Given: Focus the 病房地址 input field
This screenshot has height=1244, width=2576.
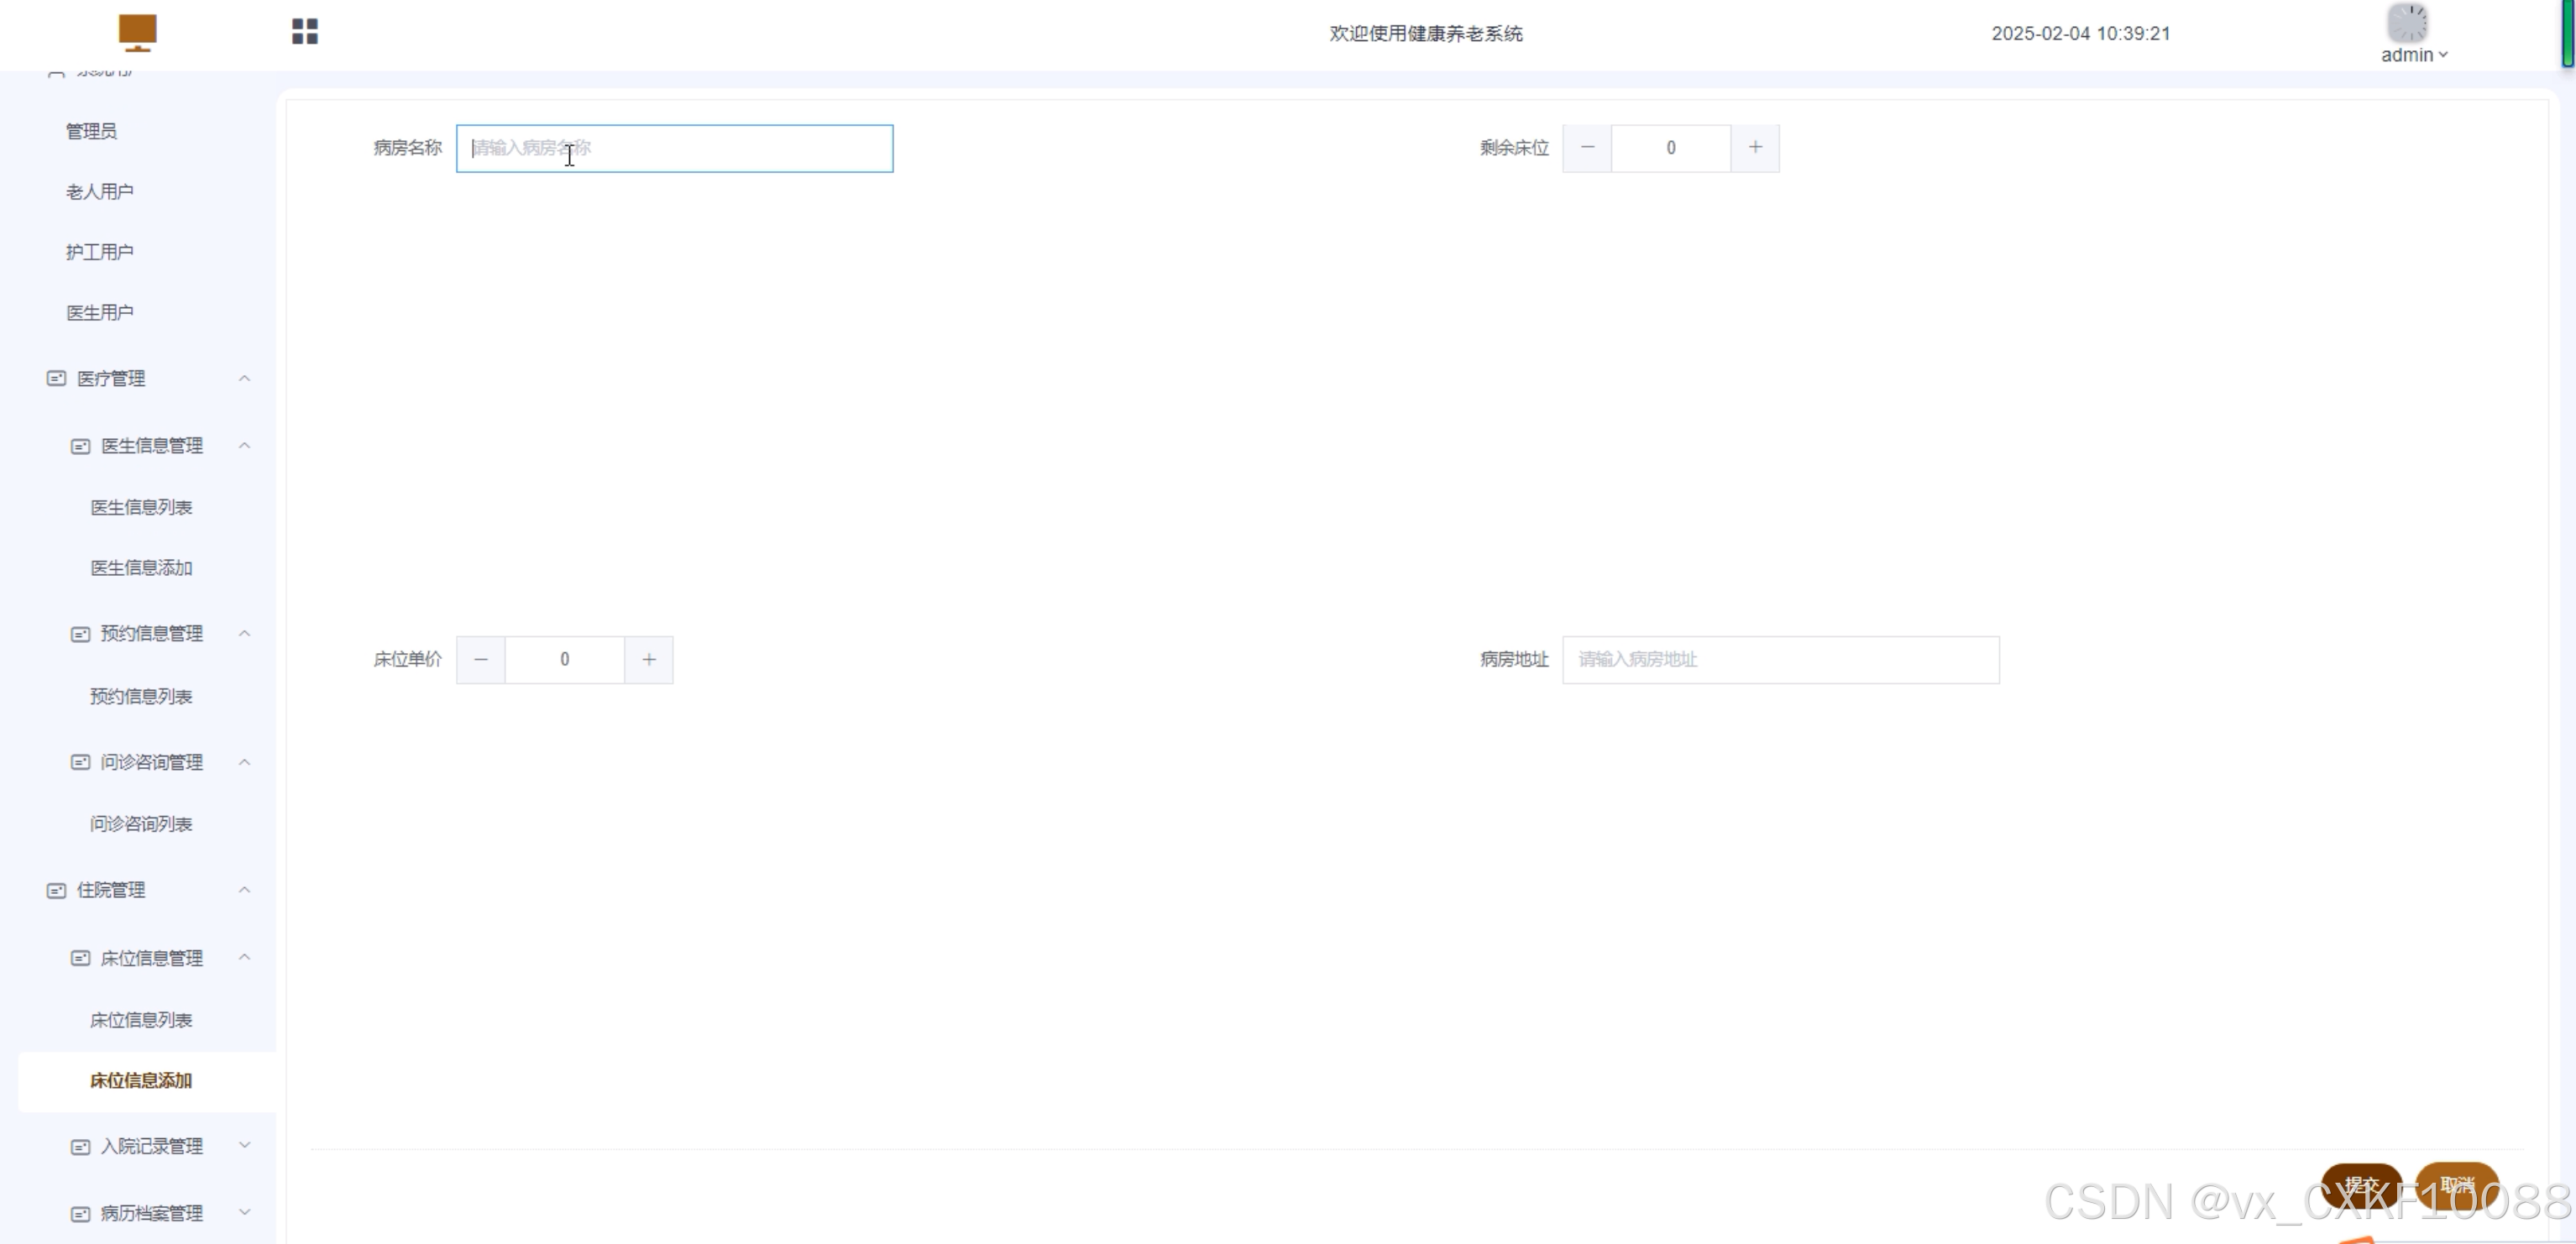Looking at the screenshot, I should pyautogui.click(x=1780, y=660).
